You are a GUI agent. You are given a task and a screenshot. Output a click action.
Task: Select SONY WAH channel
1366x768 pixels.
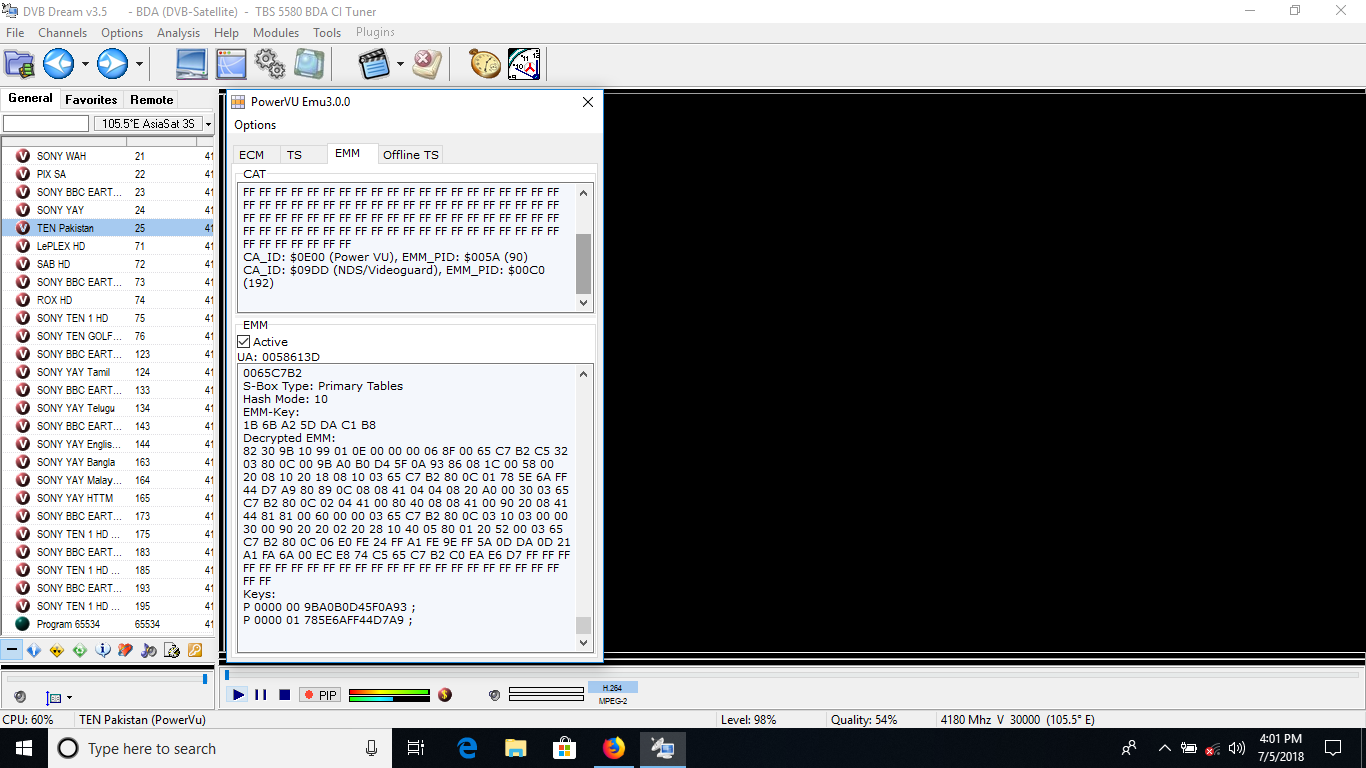tap(108, 156)
